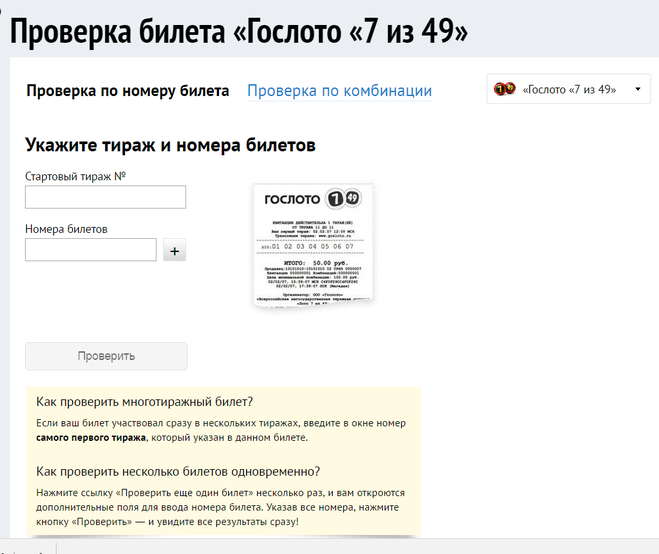Click the «Номера билетов» label

pyautogui.click(x=66, y=229)
